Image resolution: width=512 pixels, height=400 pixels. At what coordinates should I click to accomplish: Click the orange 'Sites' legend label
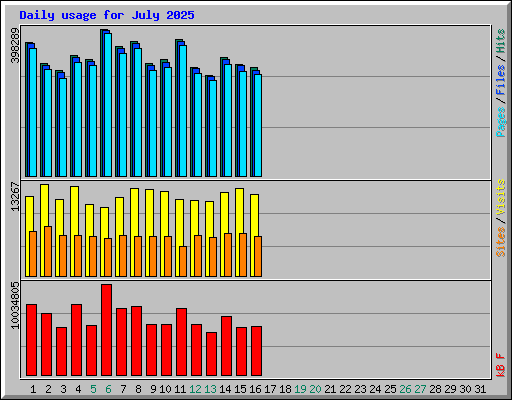click(501, 242)
